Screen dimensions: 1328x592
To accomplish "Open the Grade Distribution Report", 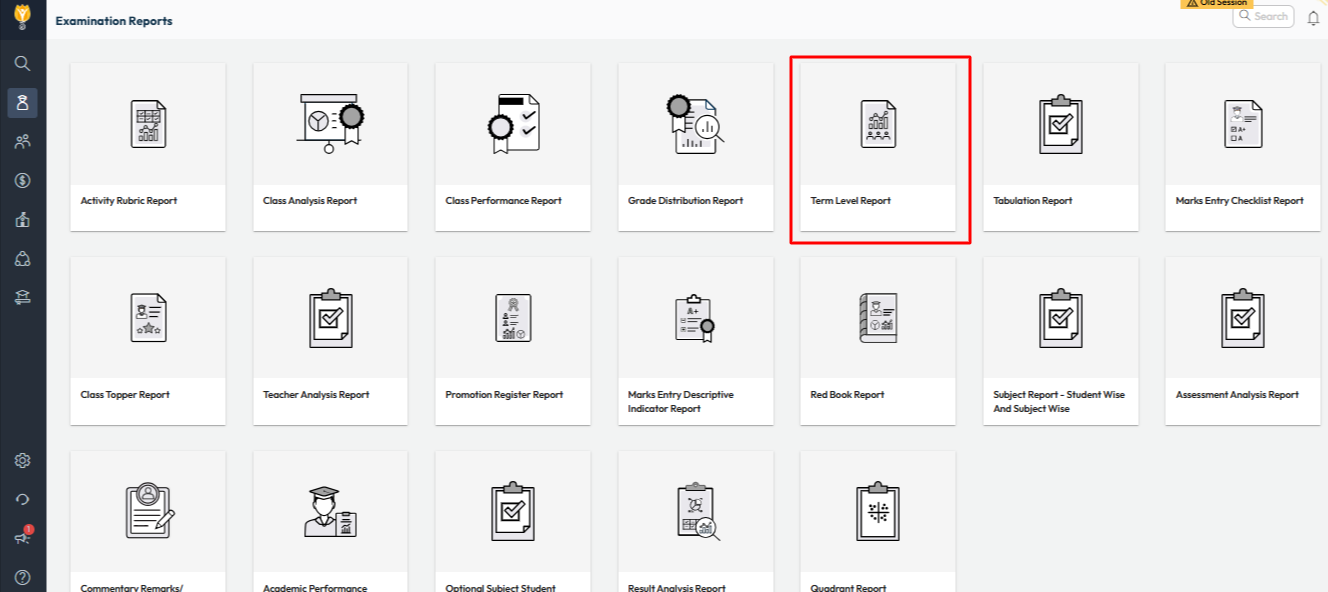I will 695,147.
